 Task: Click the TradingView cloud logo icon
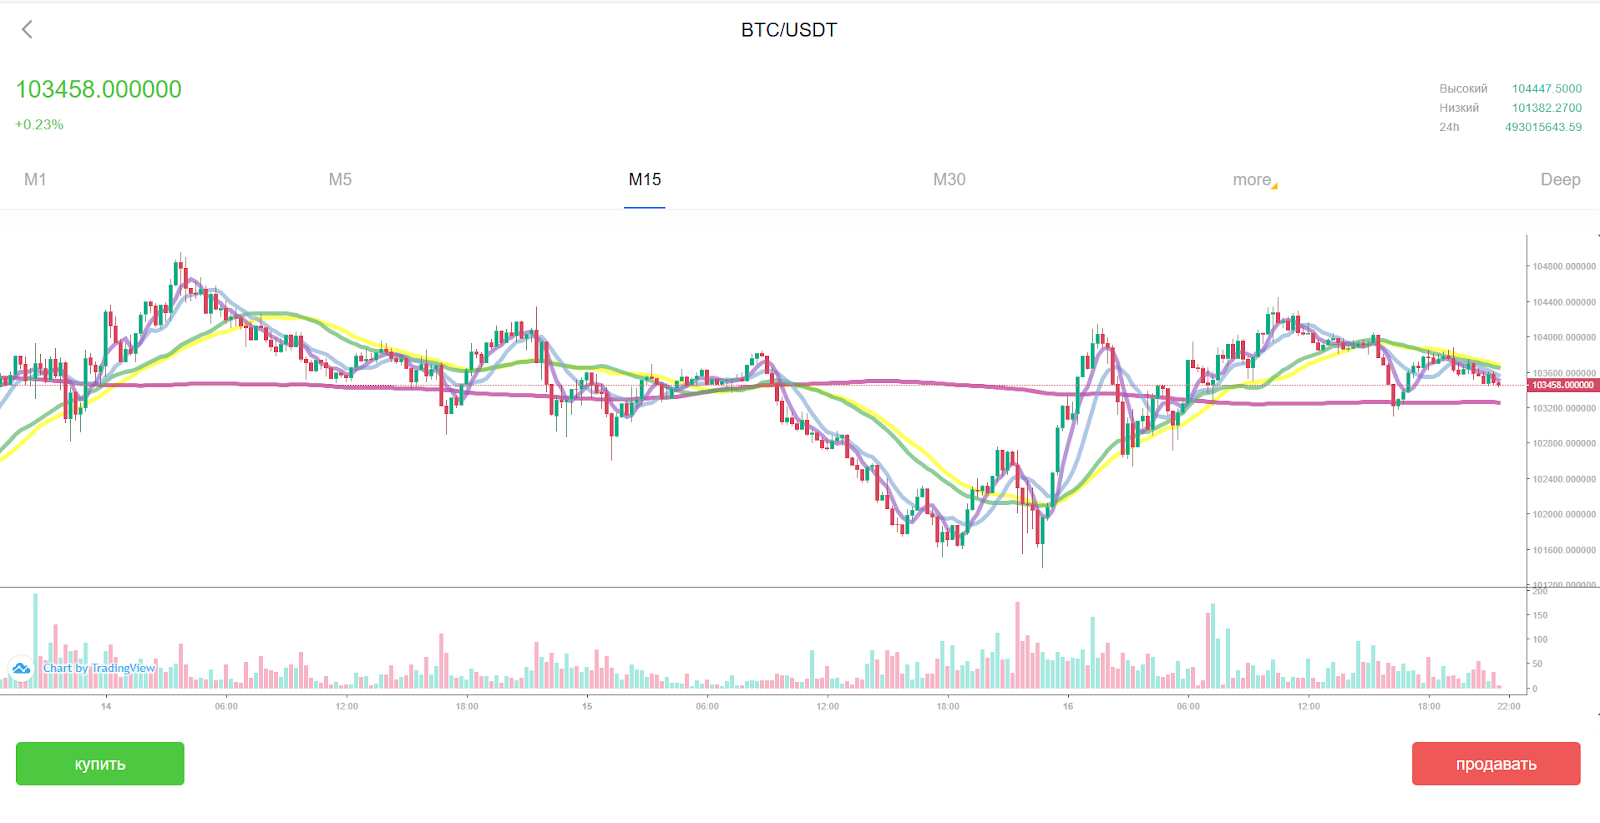click(21, 668)
